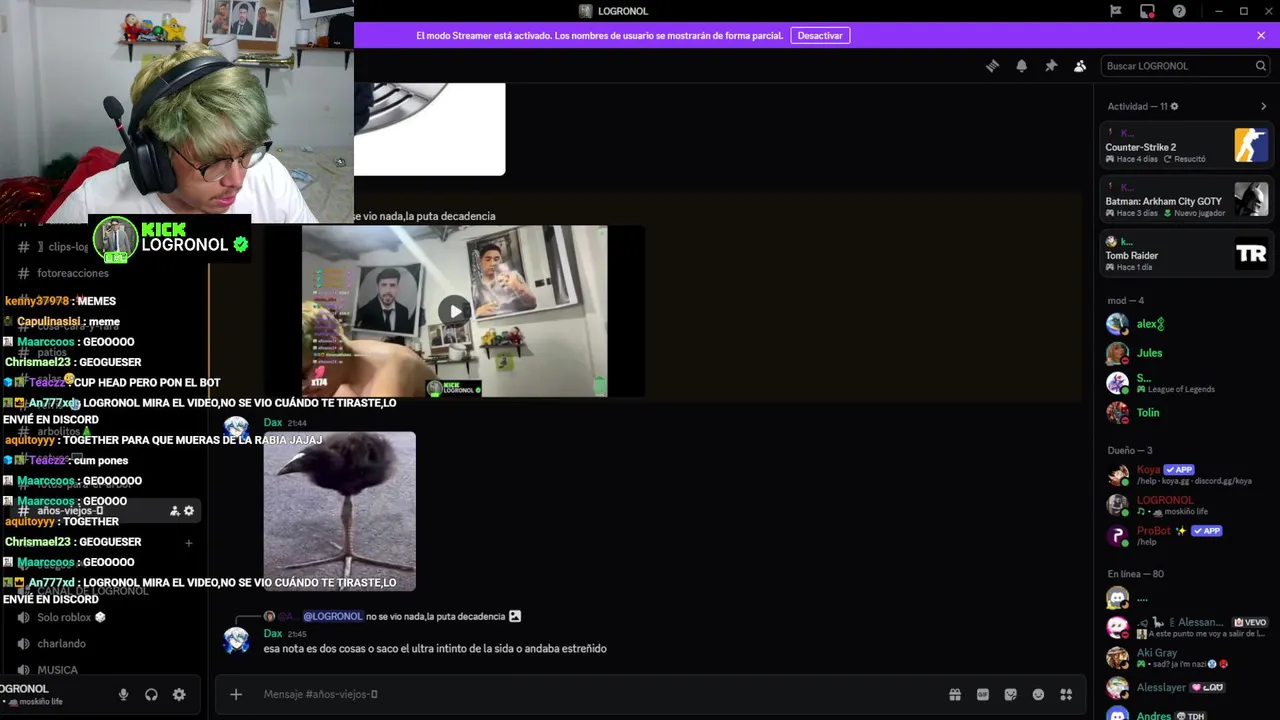Open the inbox icon with red dot
The width and height of the screenshot is (1280, 720).
[1147, 11]
